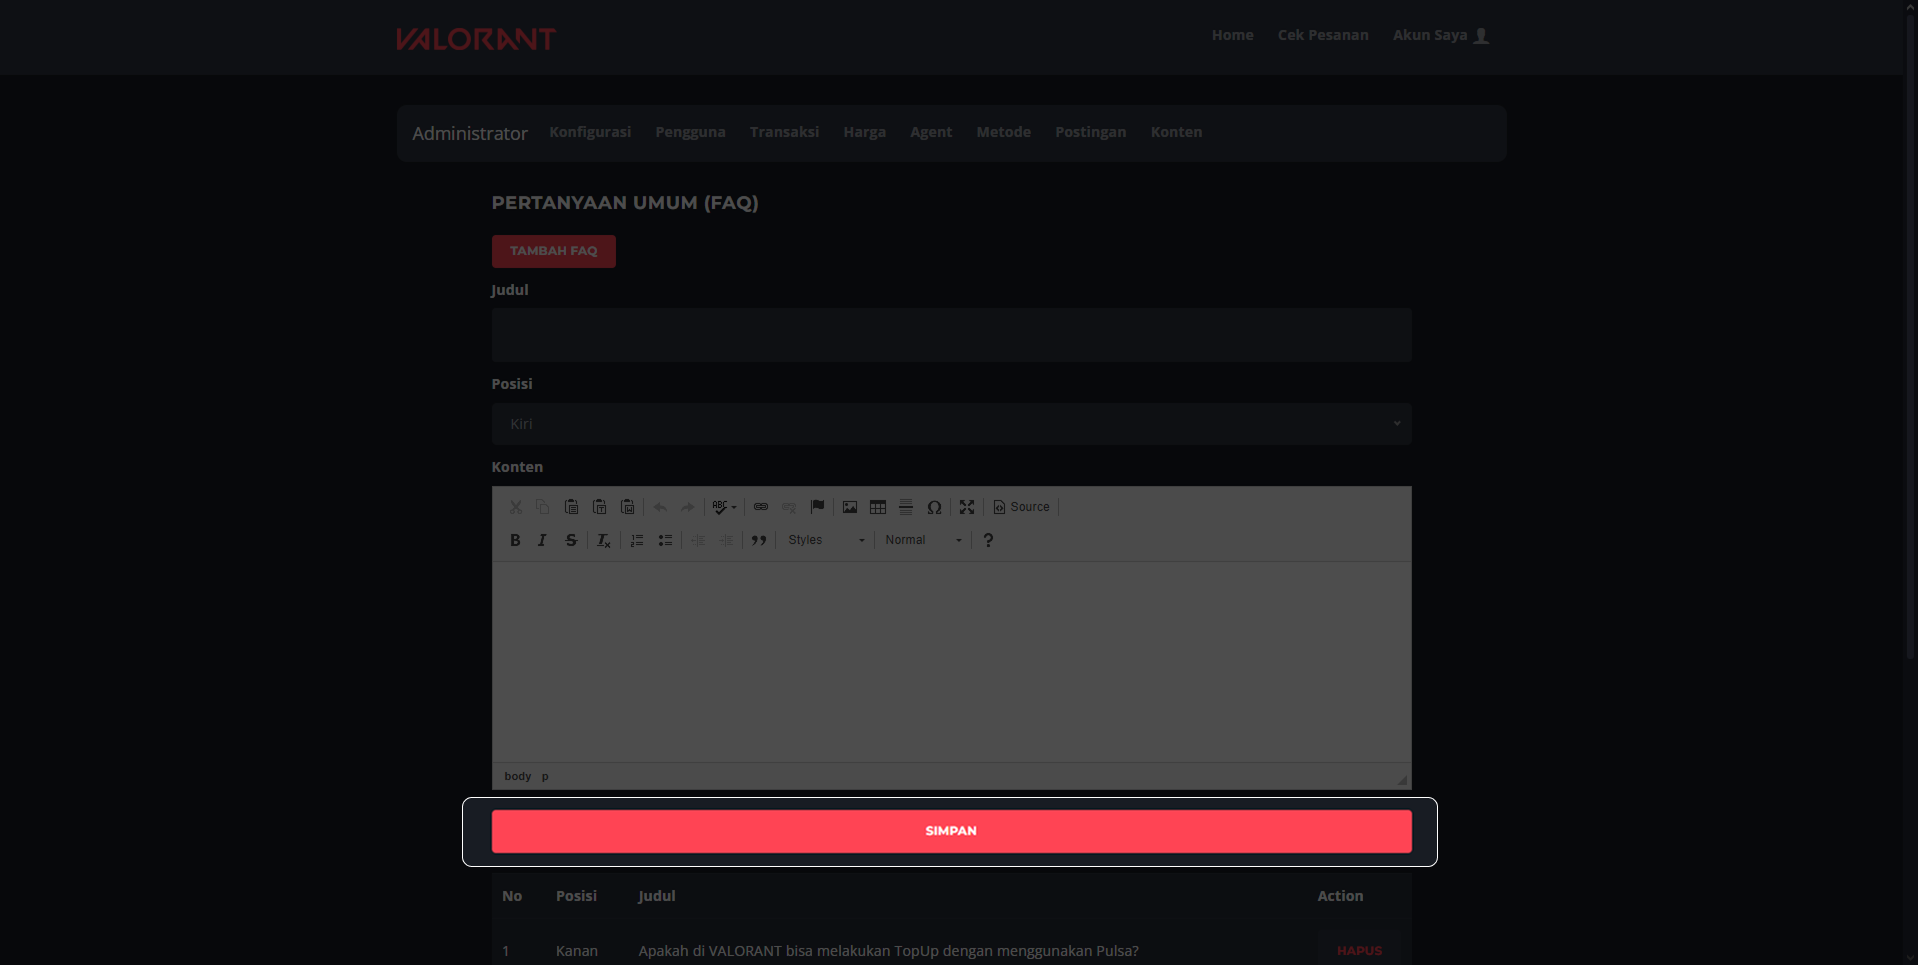
Task: Open the spell checker dropdown
Action: click(x=724, y=507)
